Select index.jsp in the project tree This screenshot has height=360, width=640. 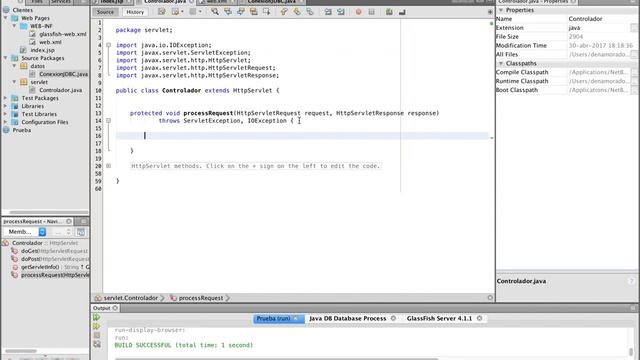[42, 50]
